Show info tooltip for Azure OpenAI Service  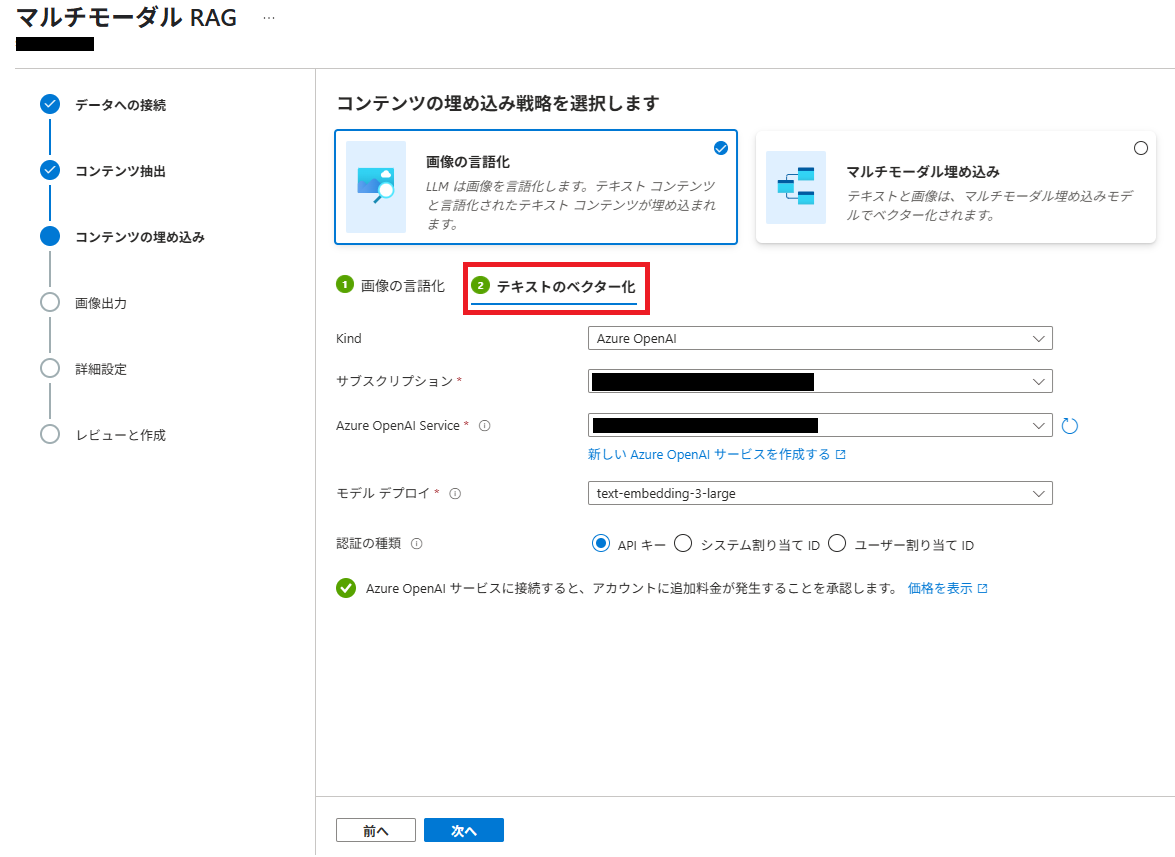[x=485, y=426]
